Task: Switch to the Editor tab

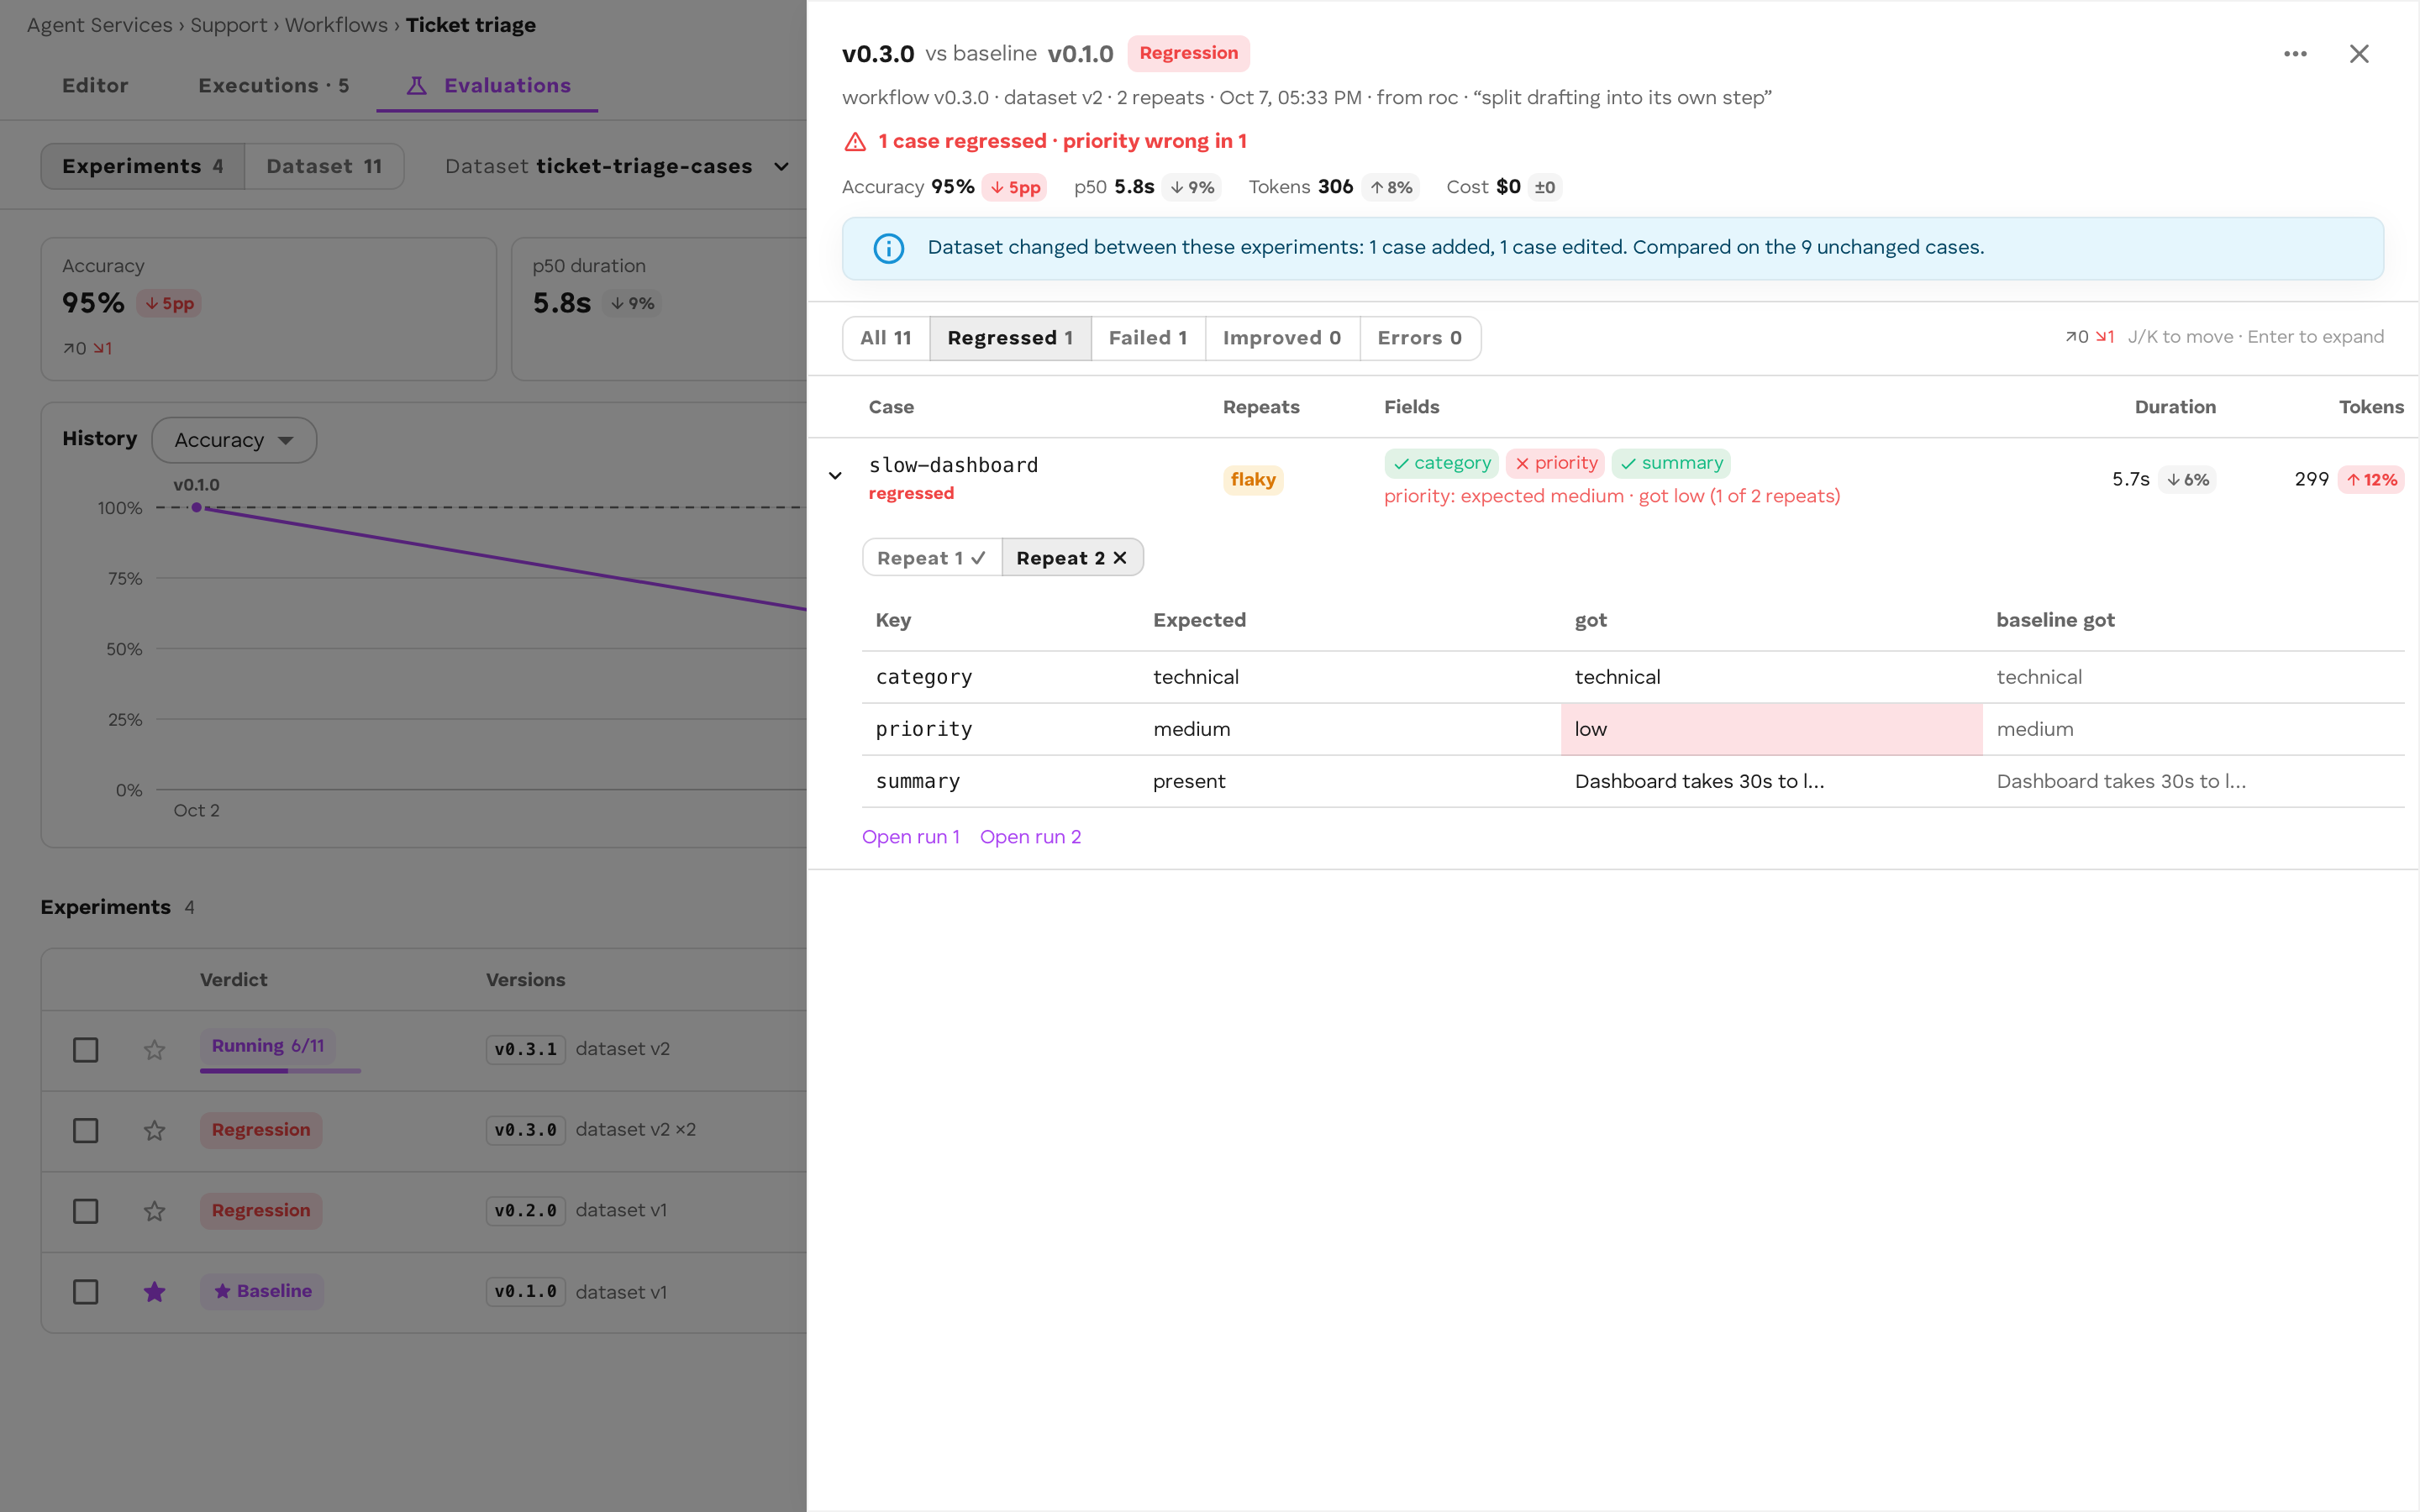Action: (95, 86)
